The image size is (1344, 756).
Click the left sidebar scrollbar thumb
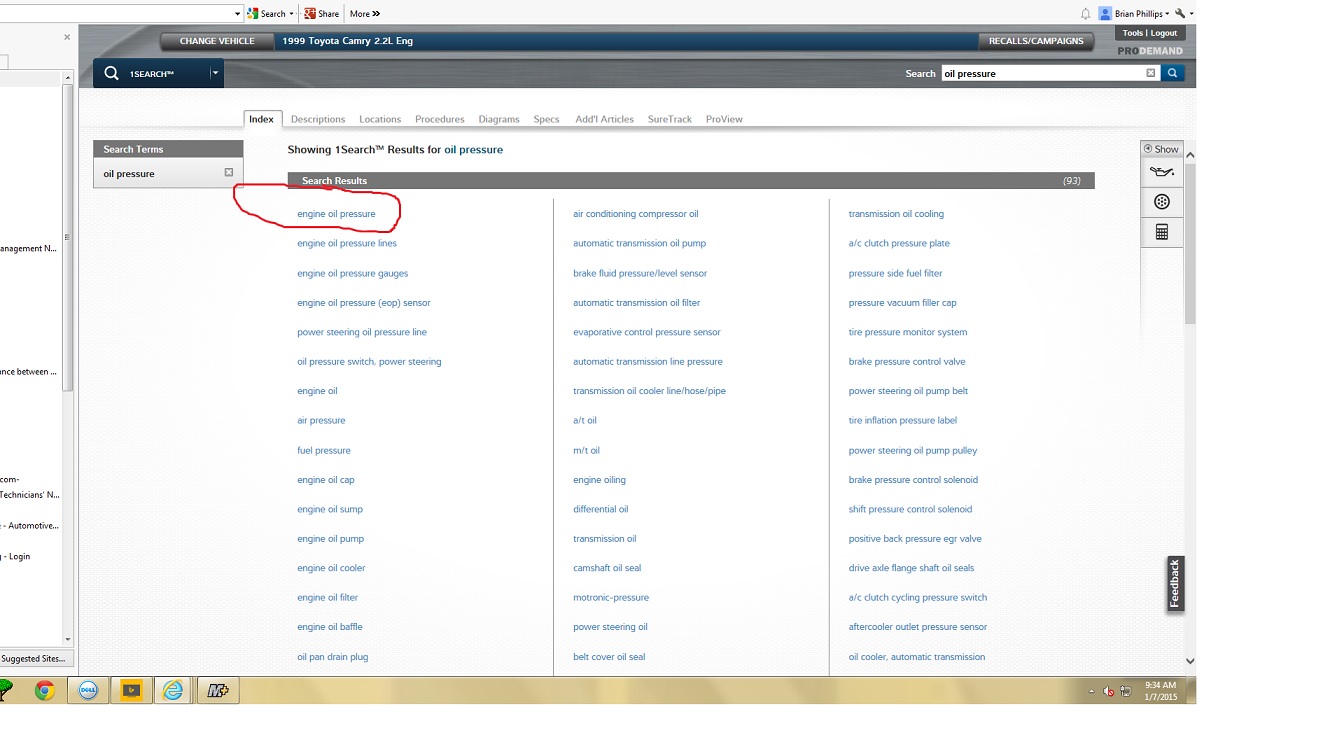68,237
